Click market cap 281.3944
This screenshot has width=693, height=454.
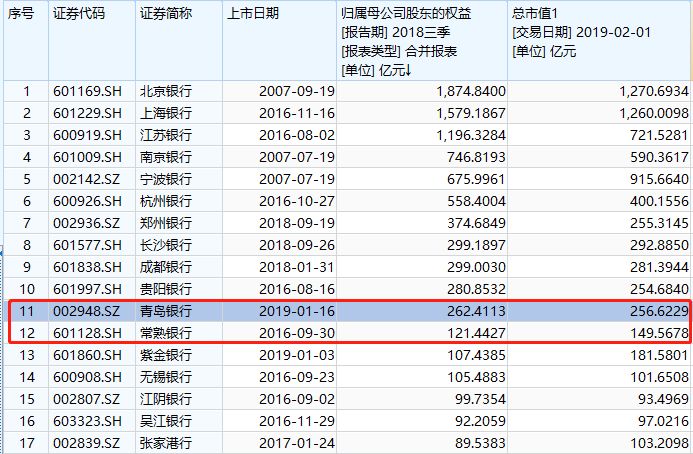659,267
